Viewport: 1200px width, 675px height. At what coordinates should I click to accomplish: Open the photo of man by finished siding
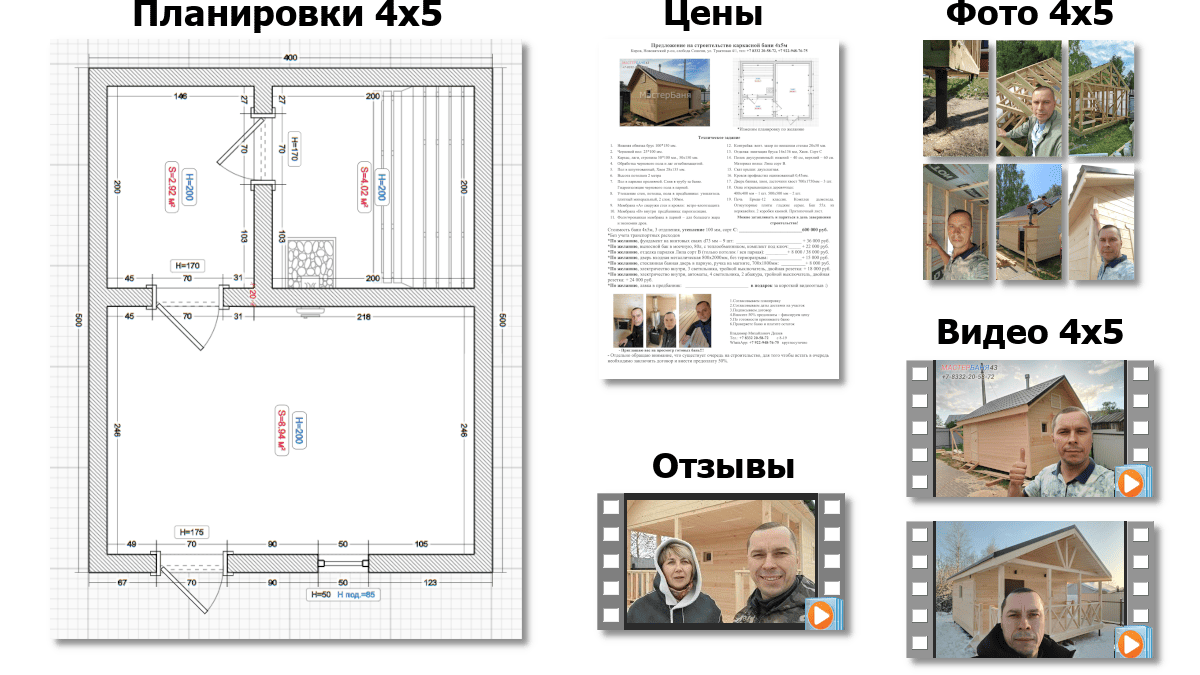pyautogui.click(x=1101, y=222)
